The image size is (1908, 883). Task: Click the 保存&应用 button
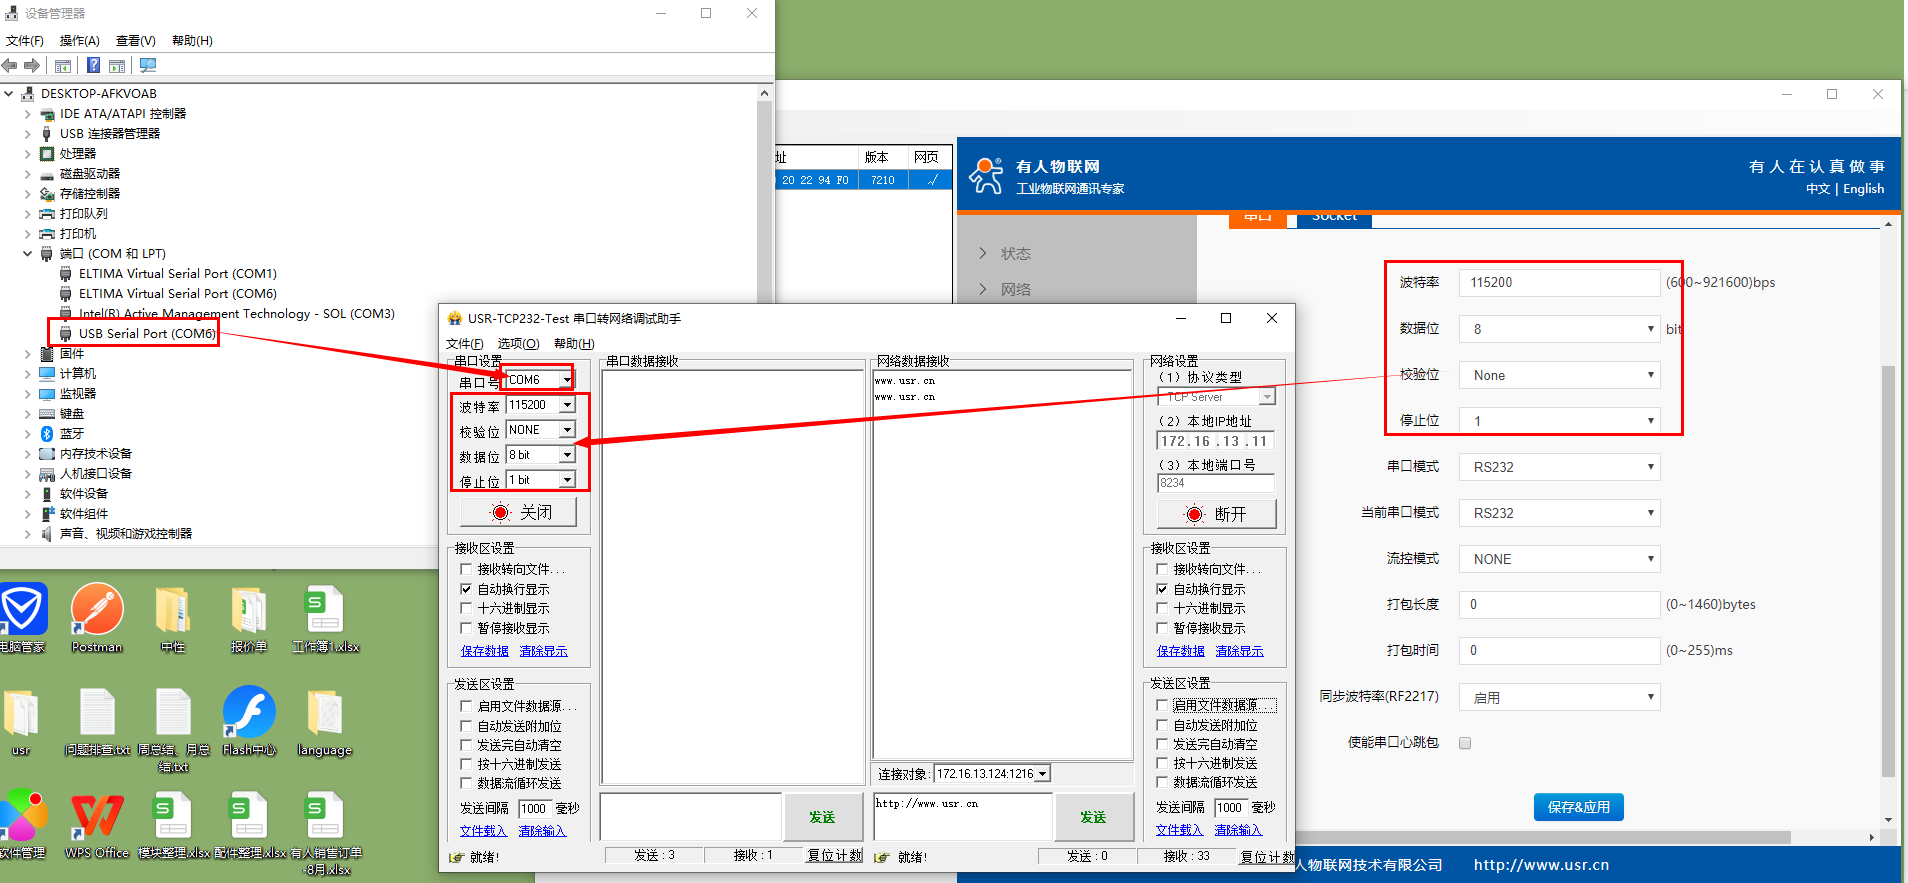(x=1578, y=807)
